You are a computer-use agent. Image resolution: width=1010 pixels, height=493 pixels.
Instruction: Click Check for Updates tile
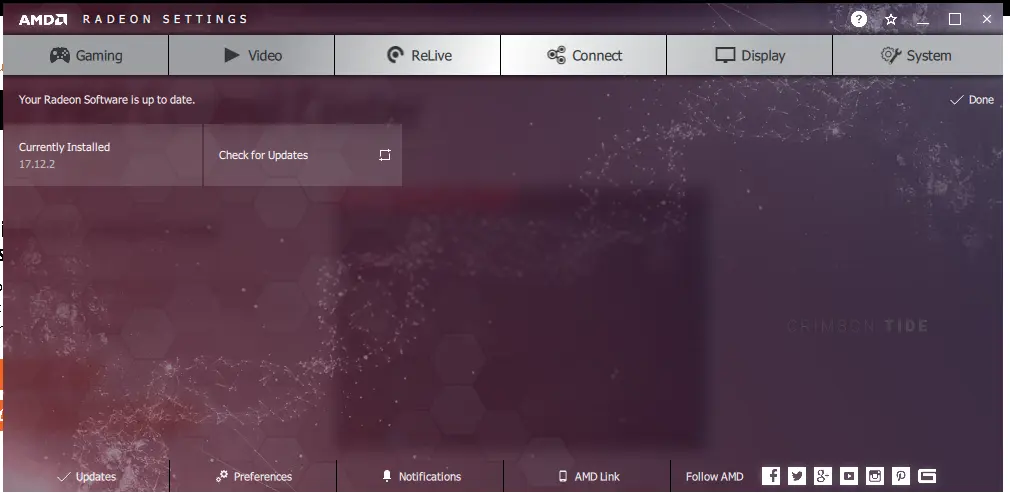tap(303, 155)
